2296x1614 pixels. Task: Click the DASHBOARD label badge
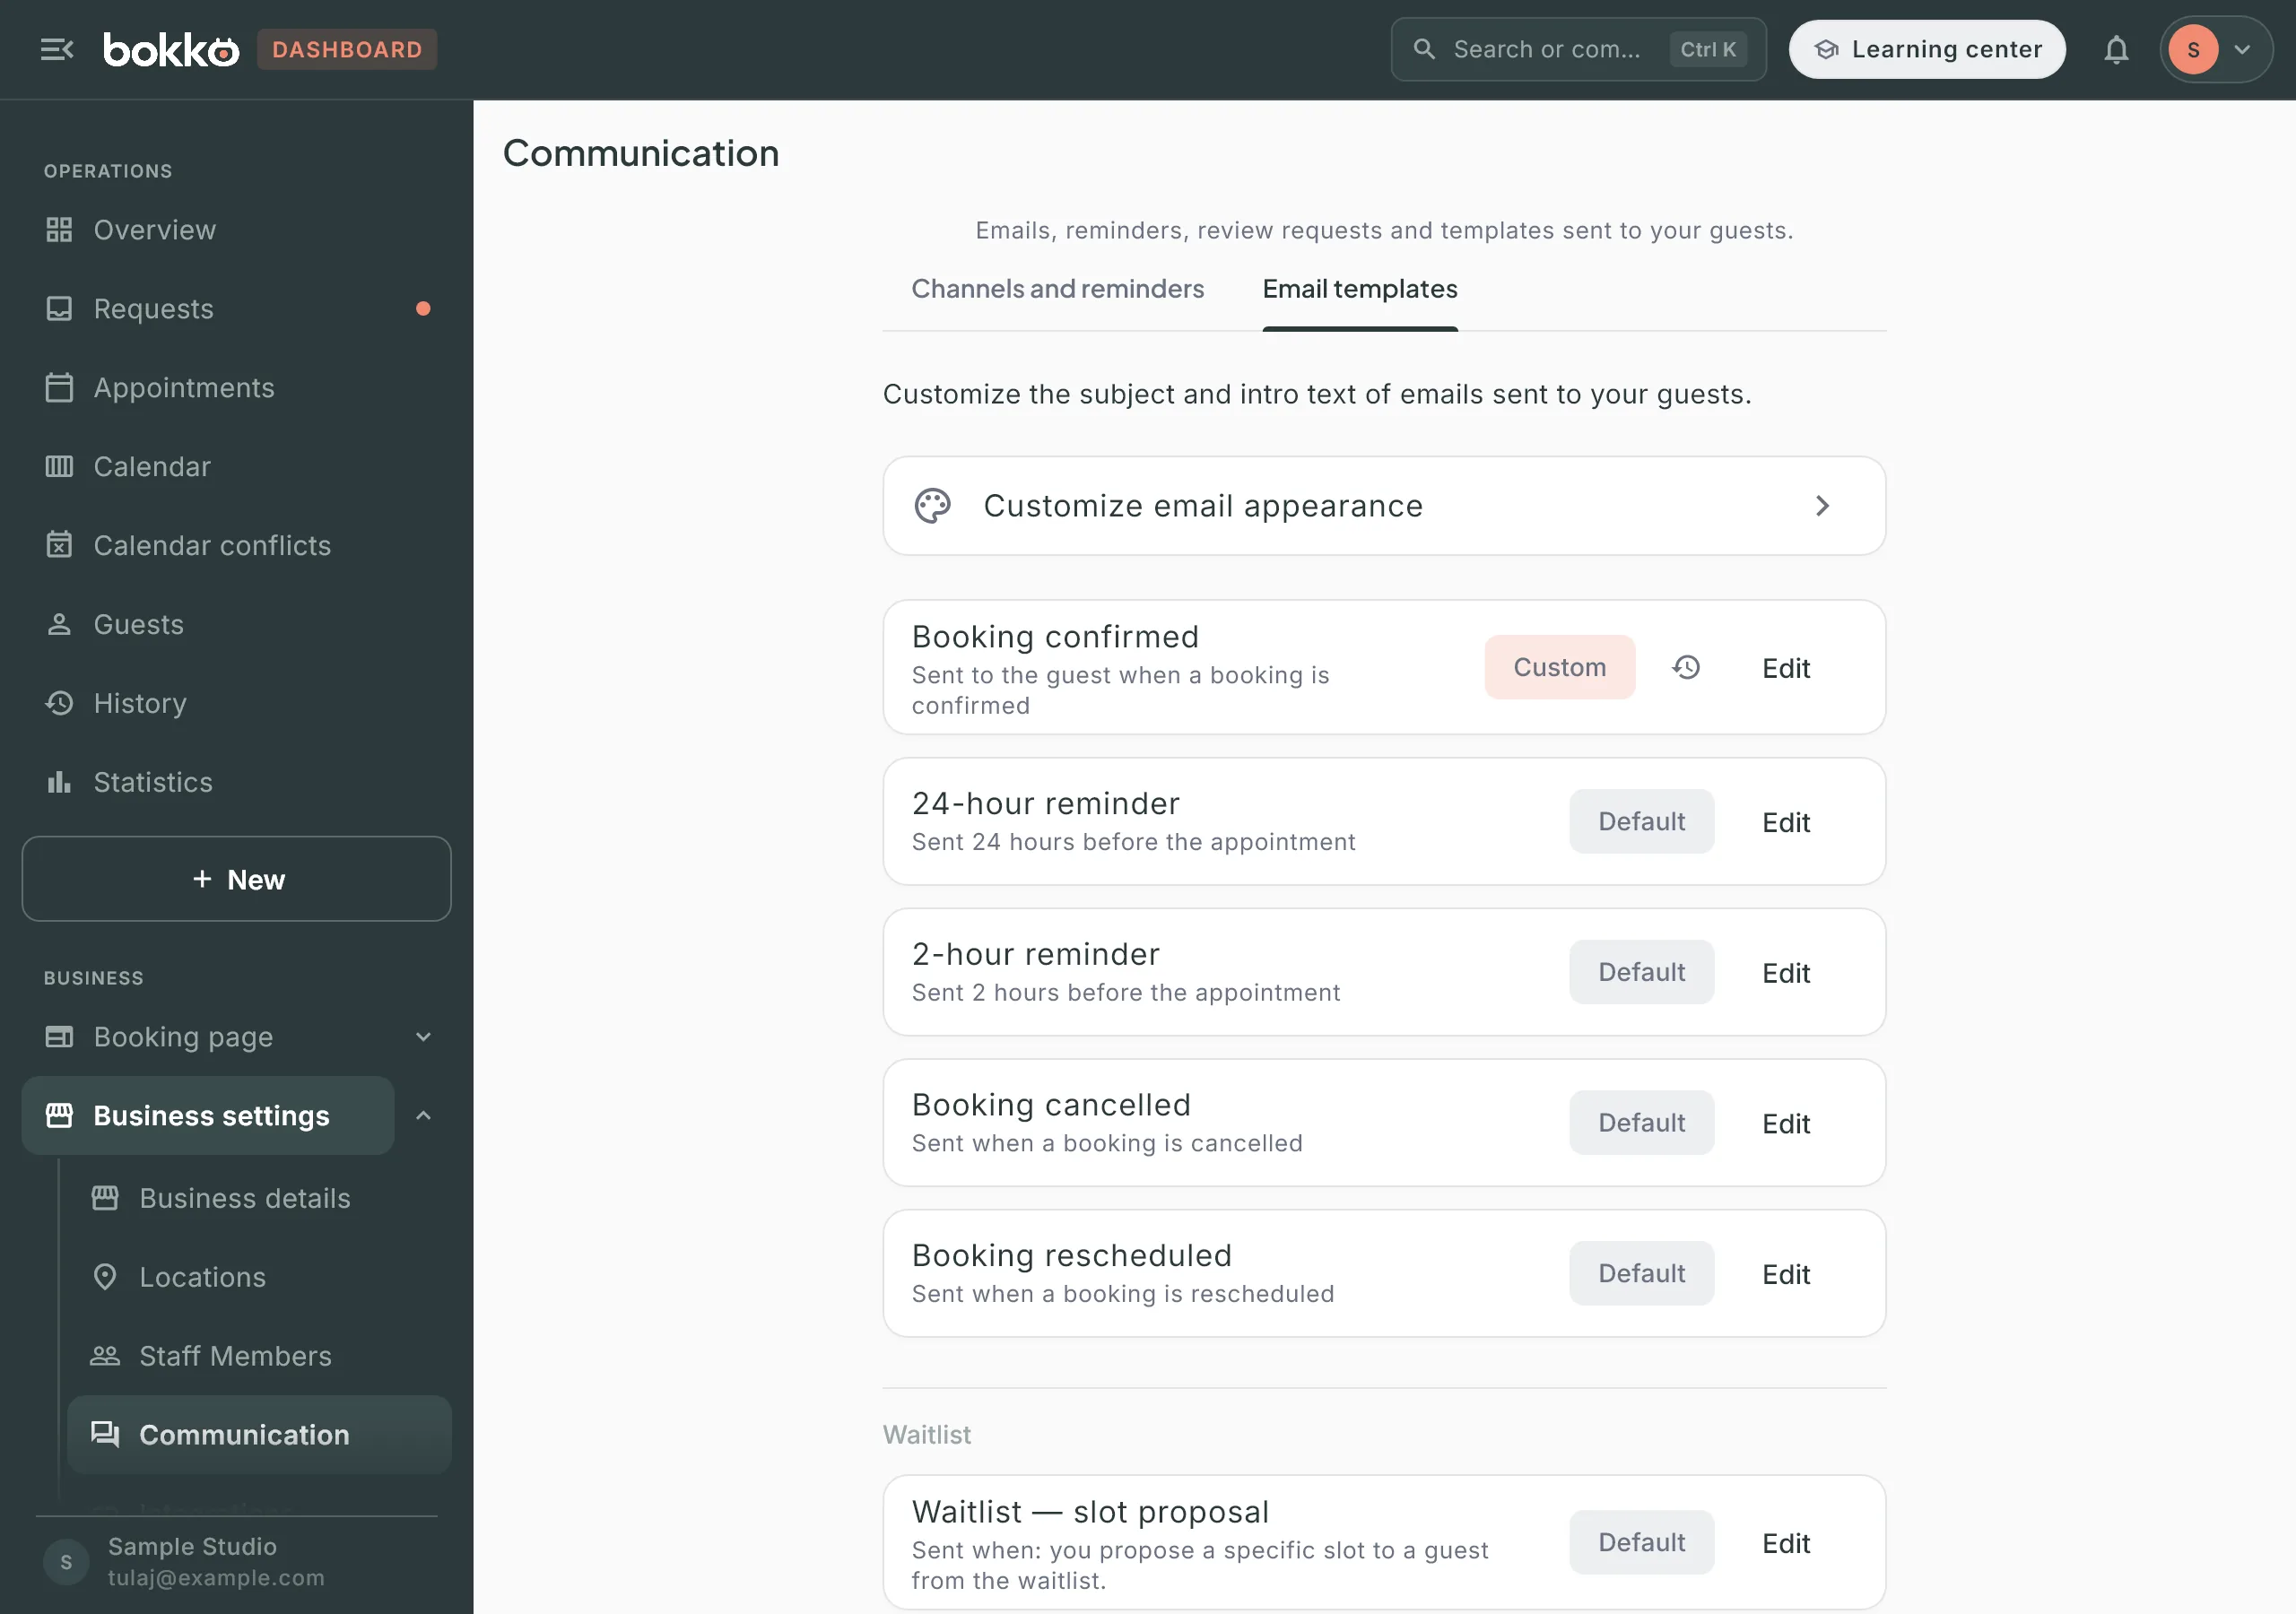(347, 49)
